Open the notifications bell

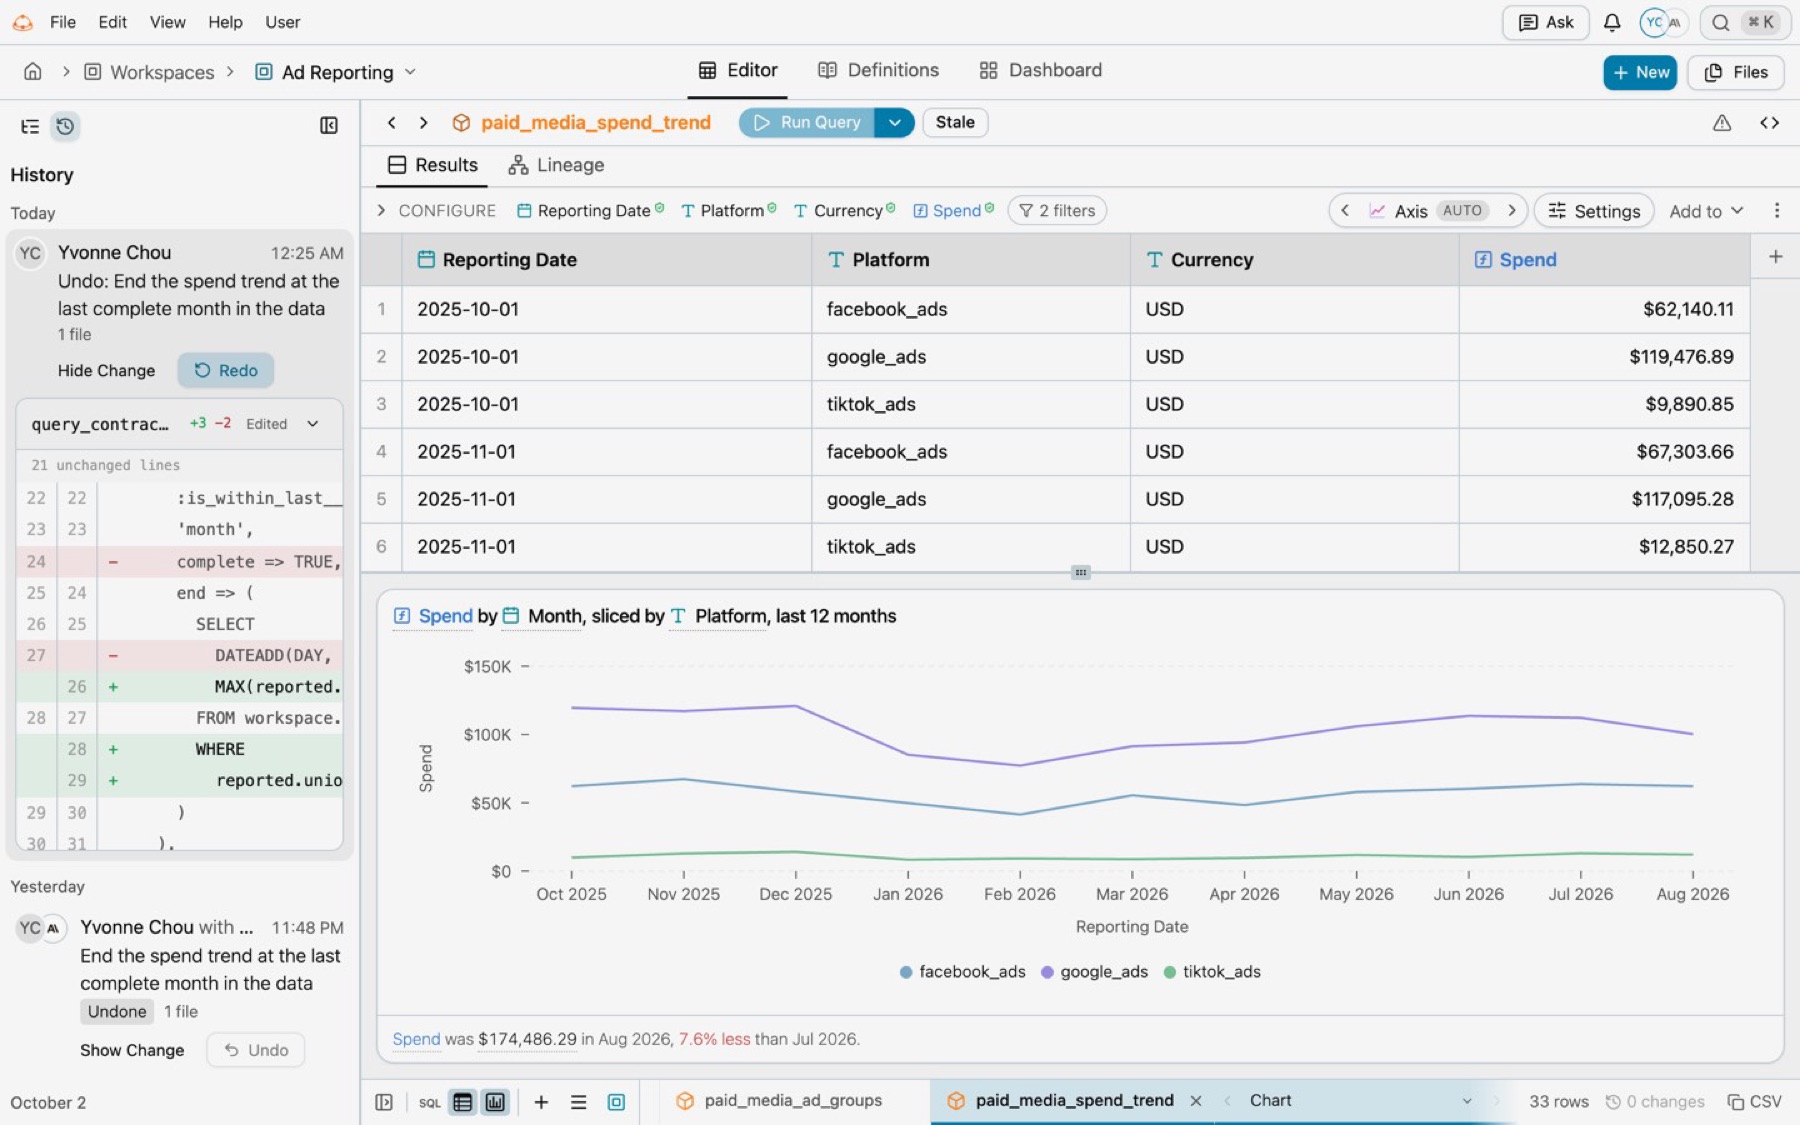(1612, 22)
